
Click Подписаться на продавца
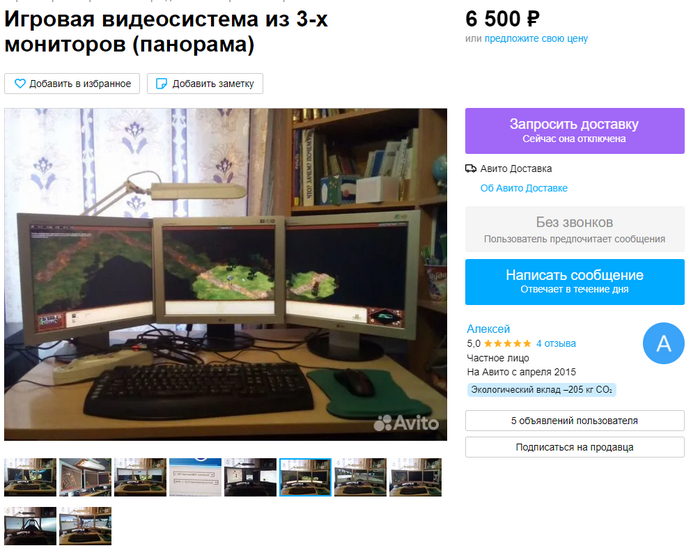coord(575,447)
